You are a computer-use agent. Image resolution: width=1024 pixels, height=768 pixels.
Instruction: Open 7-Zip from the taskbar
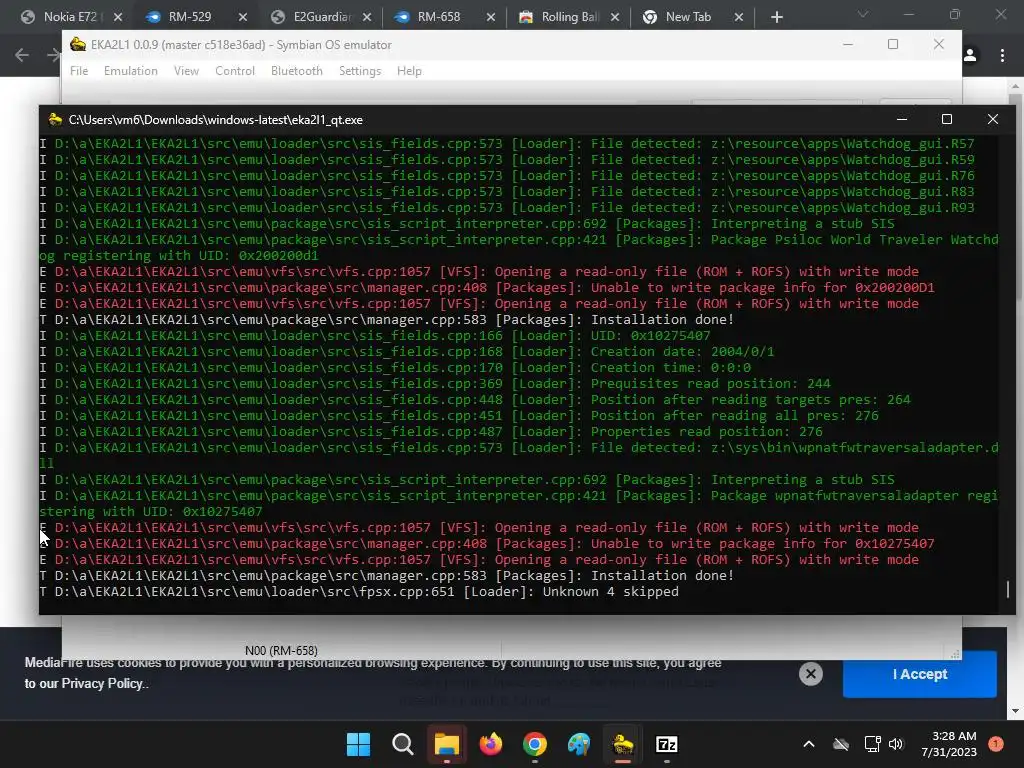tap(667, 744)
